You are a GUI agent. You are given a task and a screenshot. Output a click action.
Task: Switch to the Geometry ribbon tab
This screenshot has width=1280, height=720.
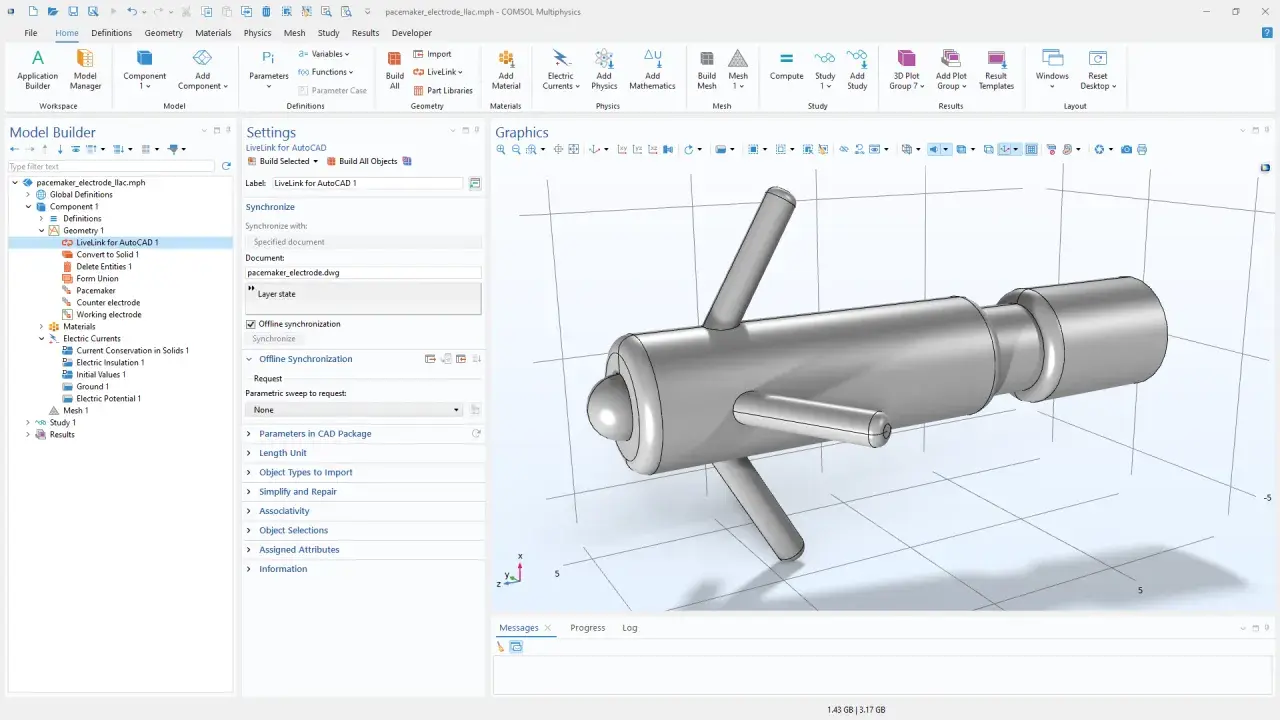164,33
